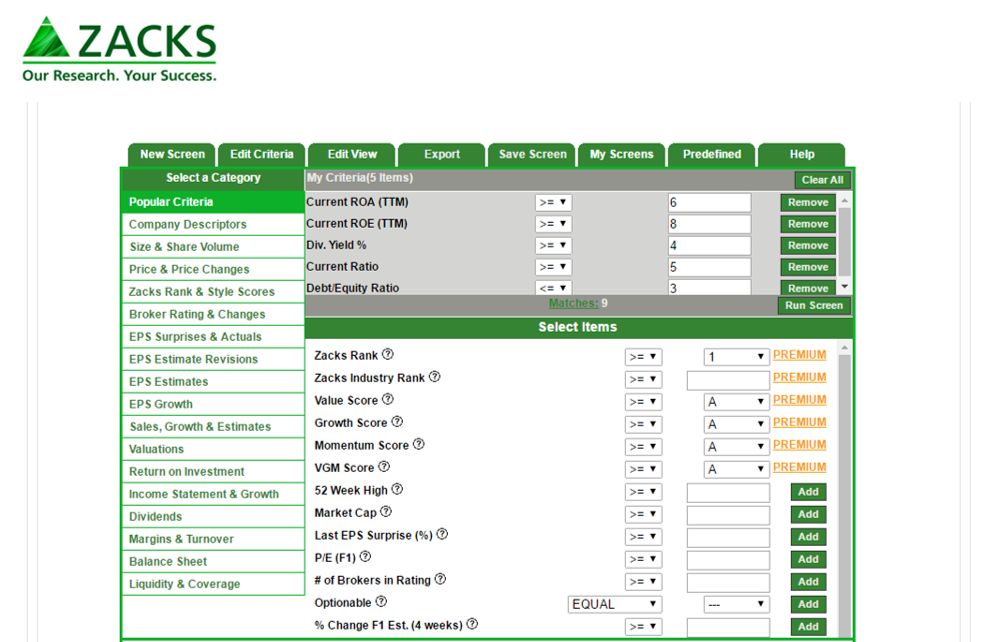Image resolution: width=995 pixels, height=642 pixels.
Task: Expand the Zacks Rank value dropdown
Action: [737, 357]
